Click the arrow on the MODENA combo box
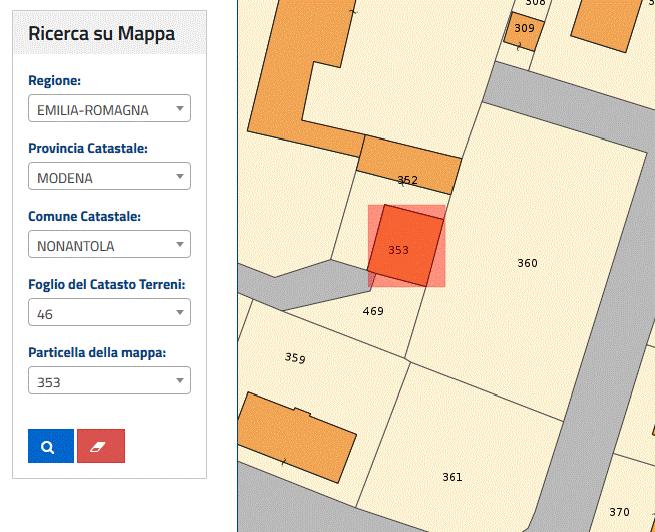This screenshot has height=532, width=655. pos(180,176)
